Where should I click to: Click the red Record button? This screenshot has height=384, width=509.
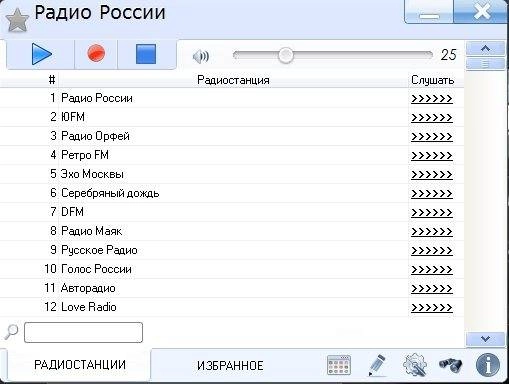point(96,53)
